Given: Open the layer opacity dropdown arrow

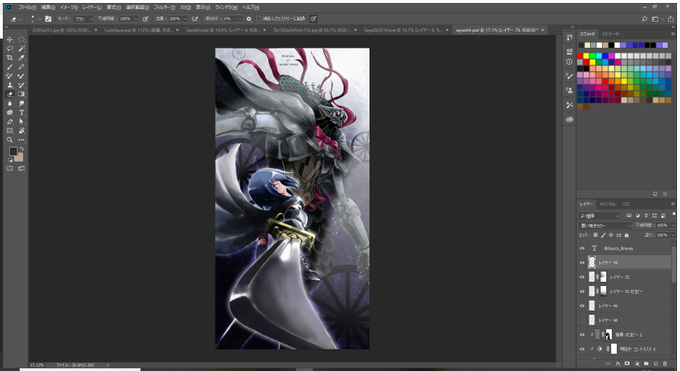Looking at the screenshot, I should click(x=673, y=226).
